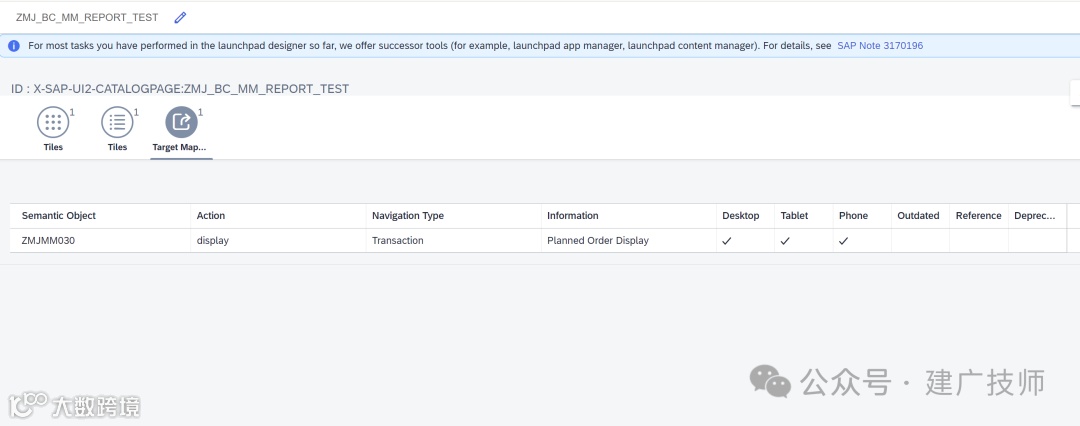
Task: Click the Navigation Type column header
Action: [x=407, y=216]
